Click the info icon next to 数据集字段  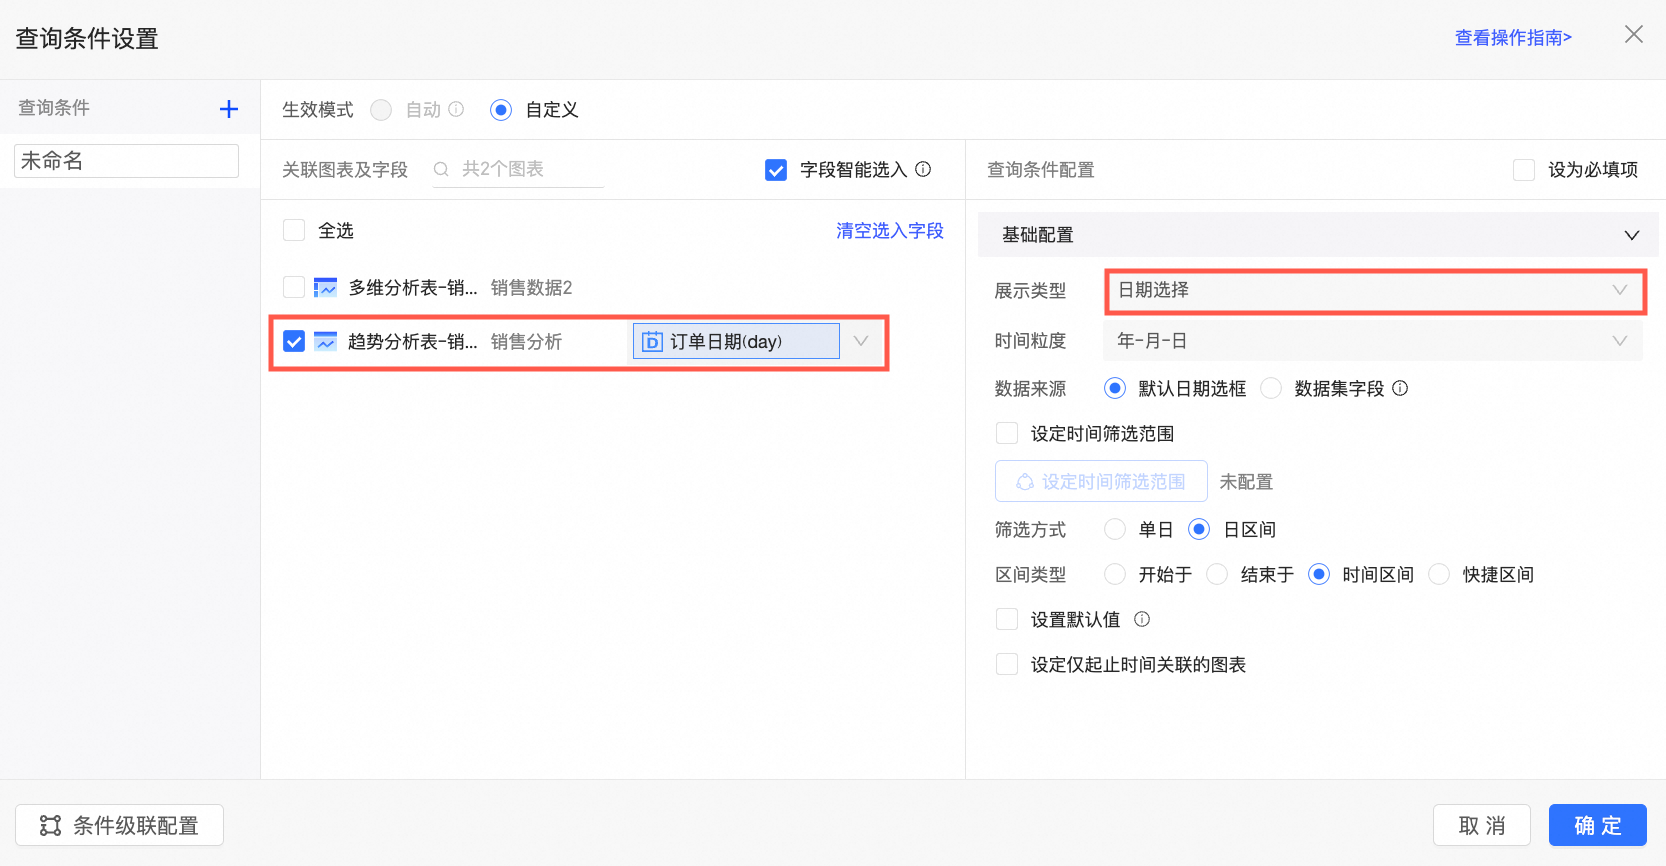tap(1400, 388)
